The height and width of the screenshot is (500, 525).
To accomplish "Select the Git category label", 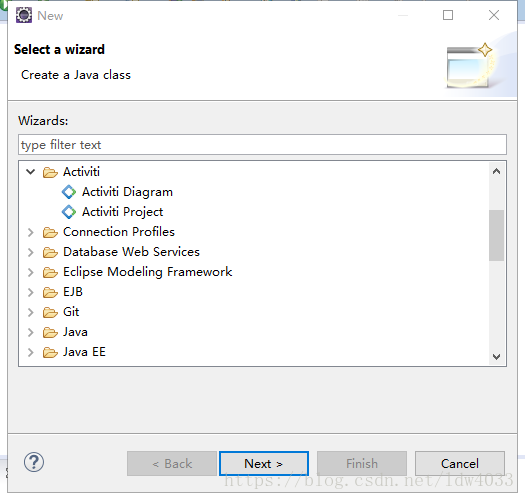I will [x=71, y=312].
